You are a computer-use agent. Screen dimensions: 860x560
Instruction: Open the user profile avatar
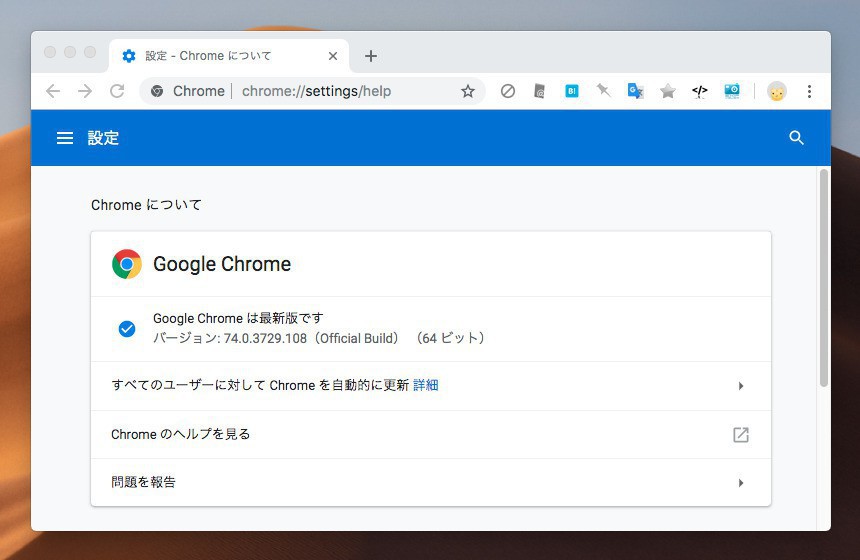(777, 91)
